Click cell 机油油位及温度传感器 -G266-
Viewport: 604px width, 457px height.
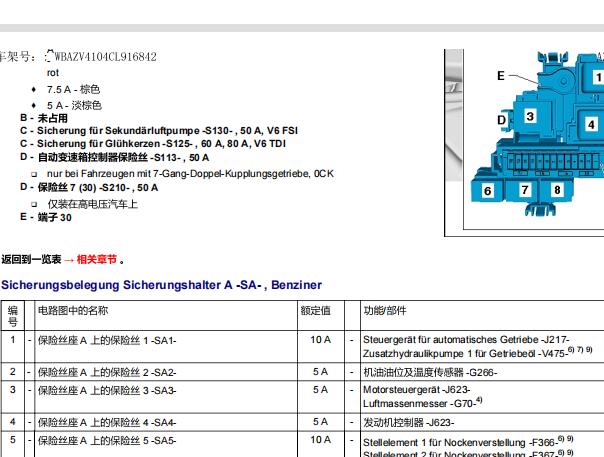430,372
